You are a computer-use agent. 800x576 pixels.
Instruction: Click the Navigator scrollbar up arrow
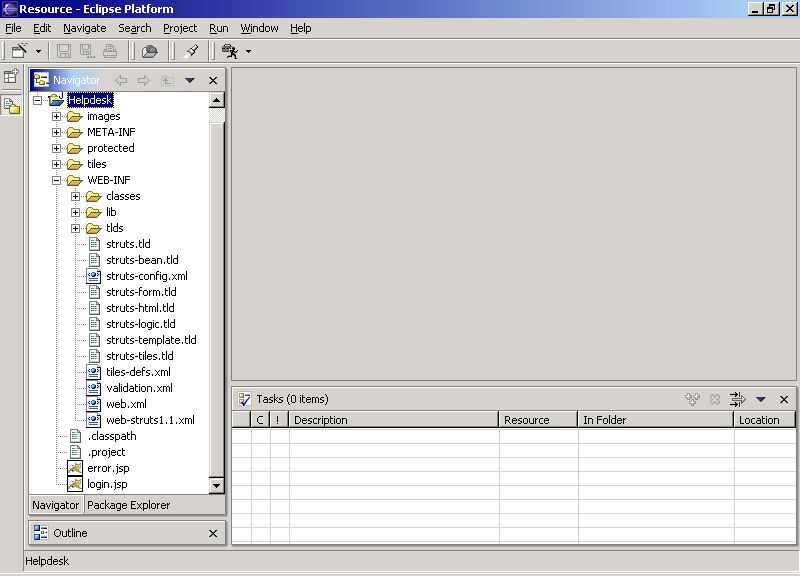pyautogui.click(x=216, y=101)
